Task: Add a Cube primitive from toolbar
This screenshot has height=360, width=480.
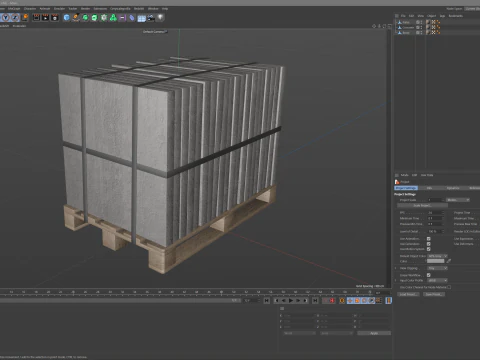Action: pos(66,18)
